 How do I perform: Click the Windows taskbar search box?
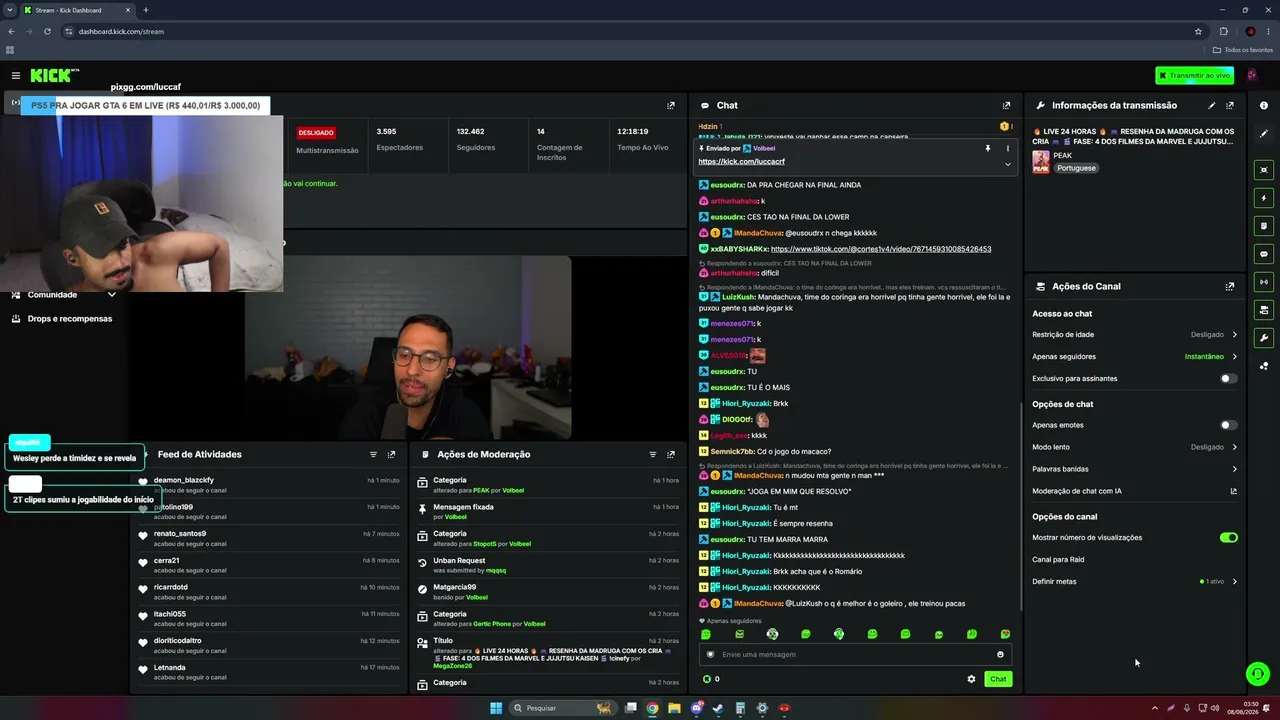point(564,708)
